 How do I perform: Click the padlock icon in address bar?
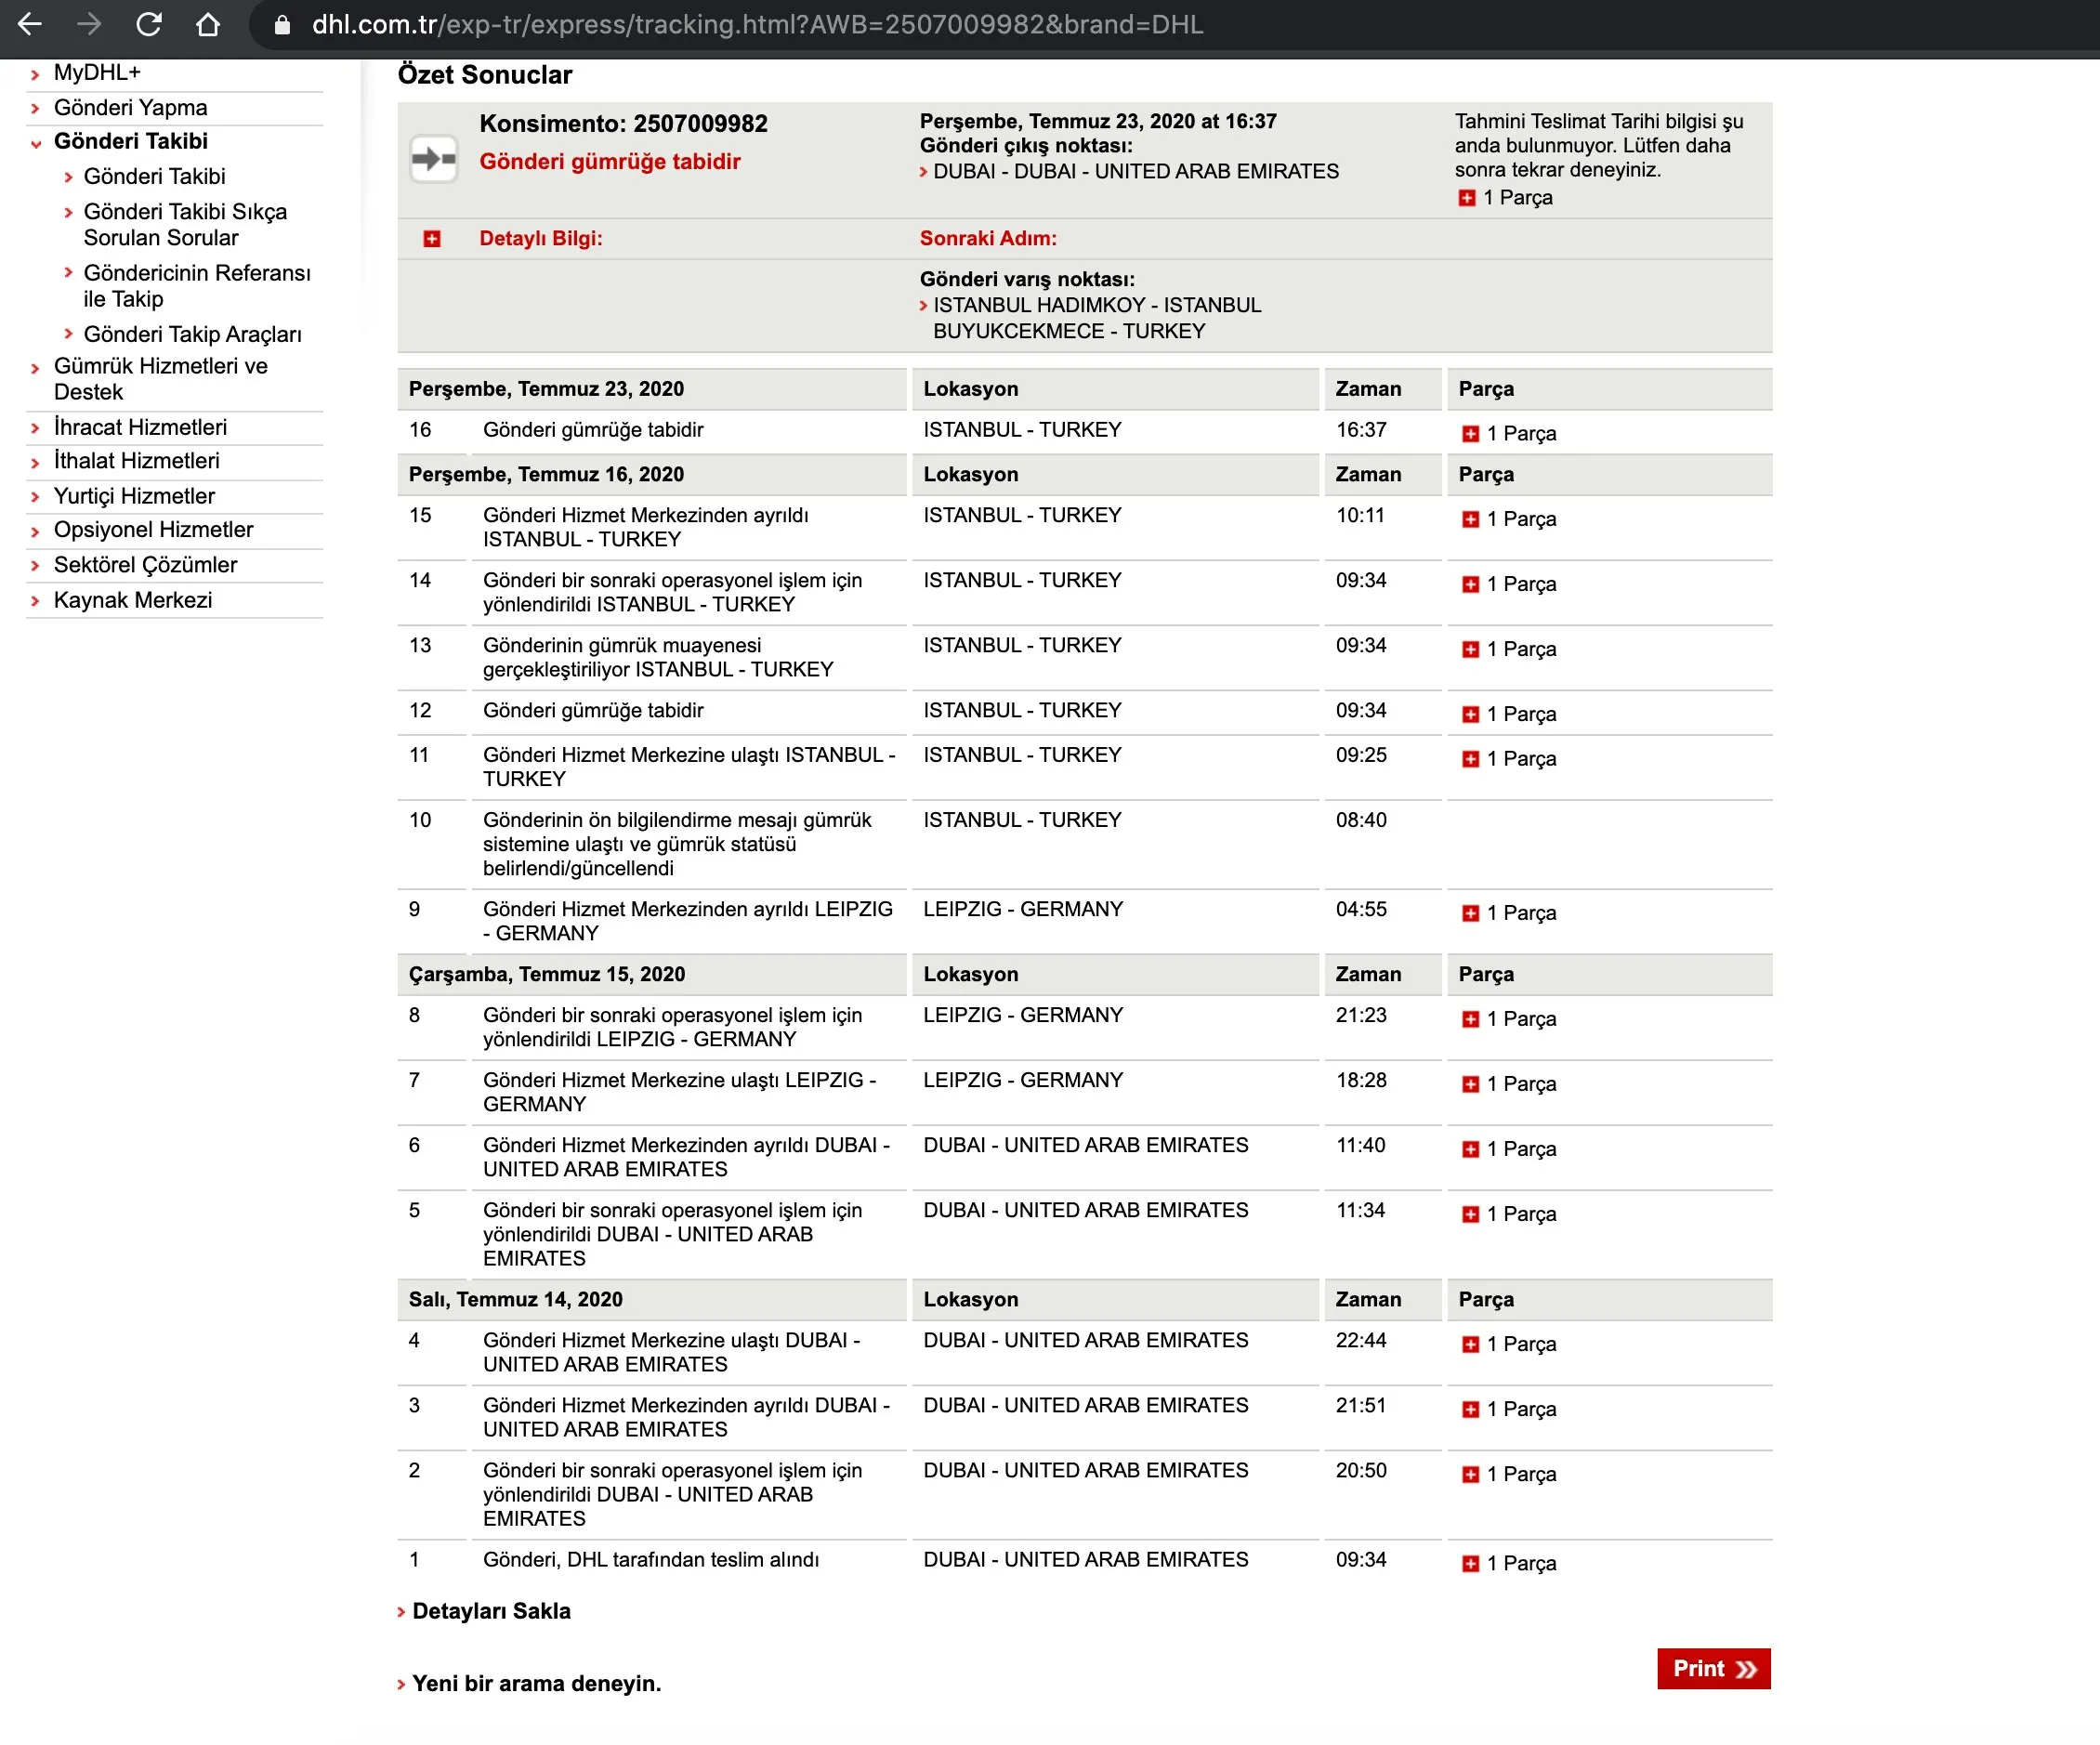pos(283,25)
